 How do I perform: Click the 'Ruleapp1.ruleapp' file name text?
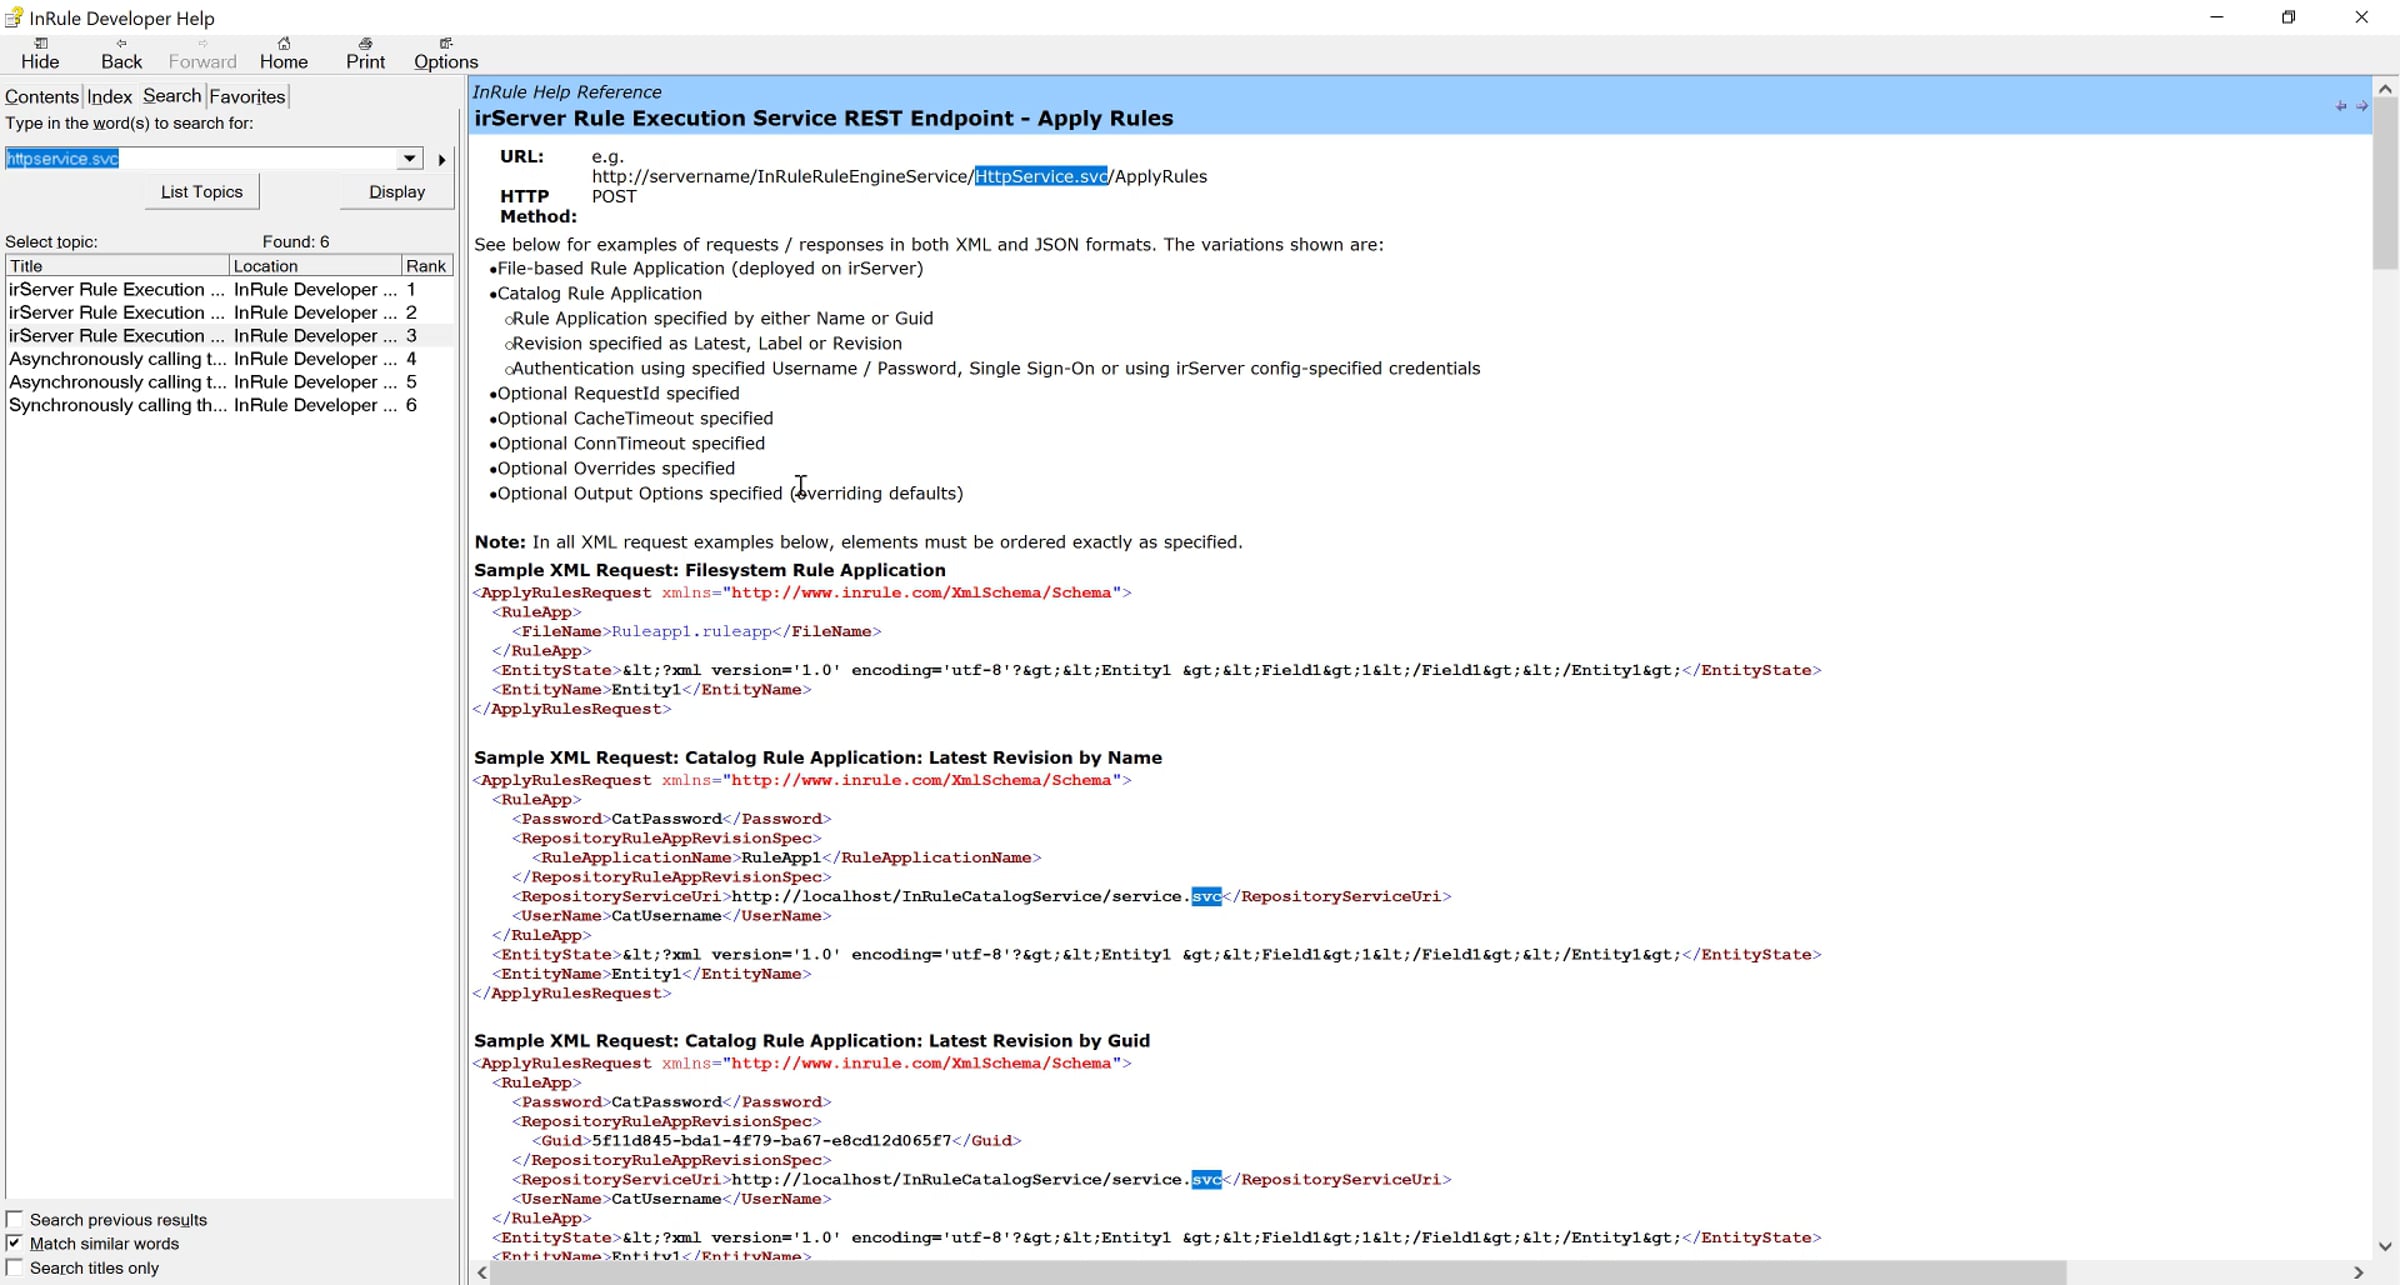tap(691, 631)
